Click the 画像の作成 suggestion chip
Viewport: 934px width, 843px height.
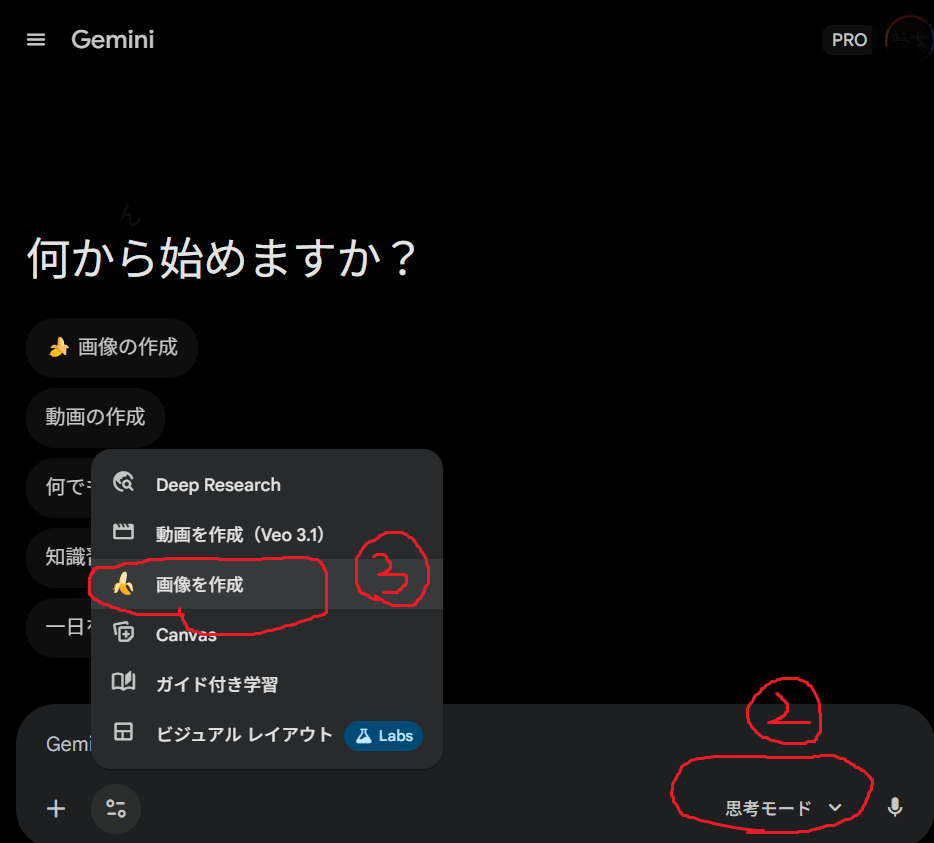112,347
